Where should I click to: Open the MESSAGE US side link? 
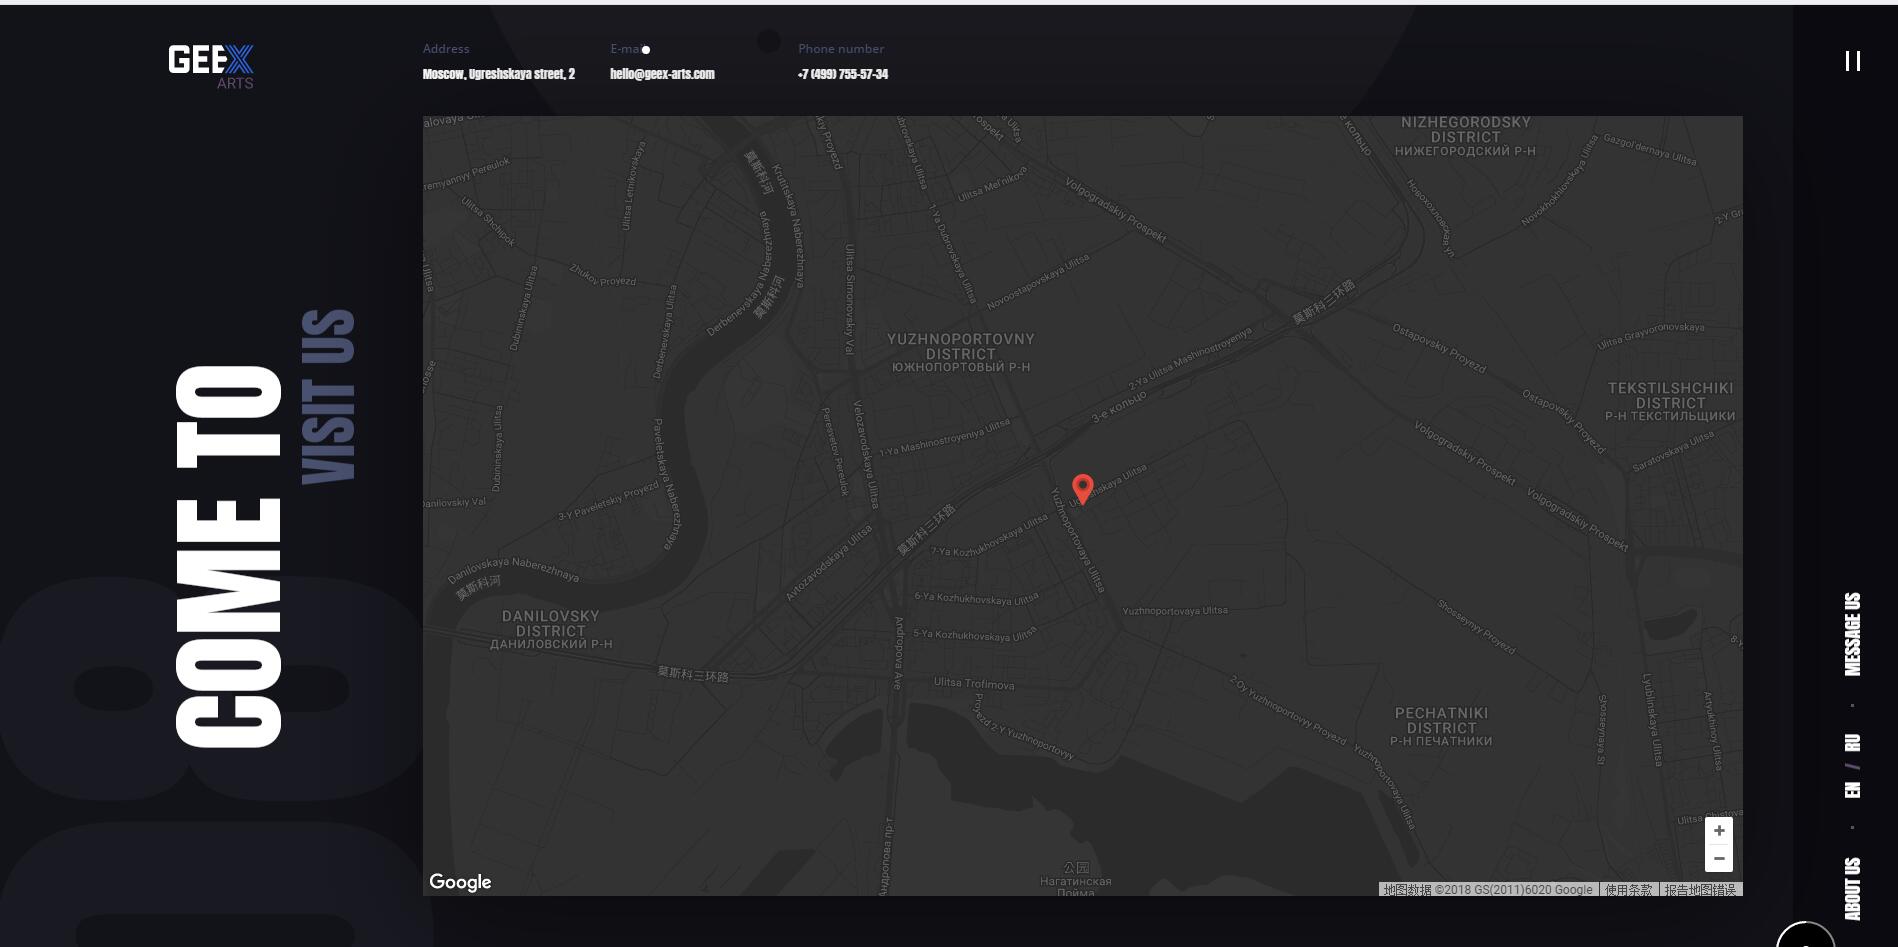click(1853, 634)
